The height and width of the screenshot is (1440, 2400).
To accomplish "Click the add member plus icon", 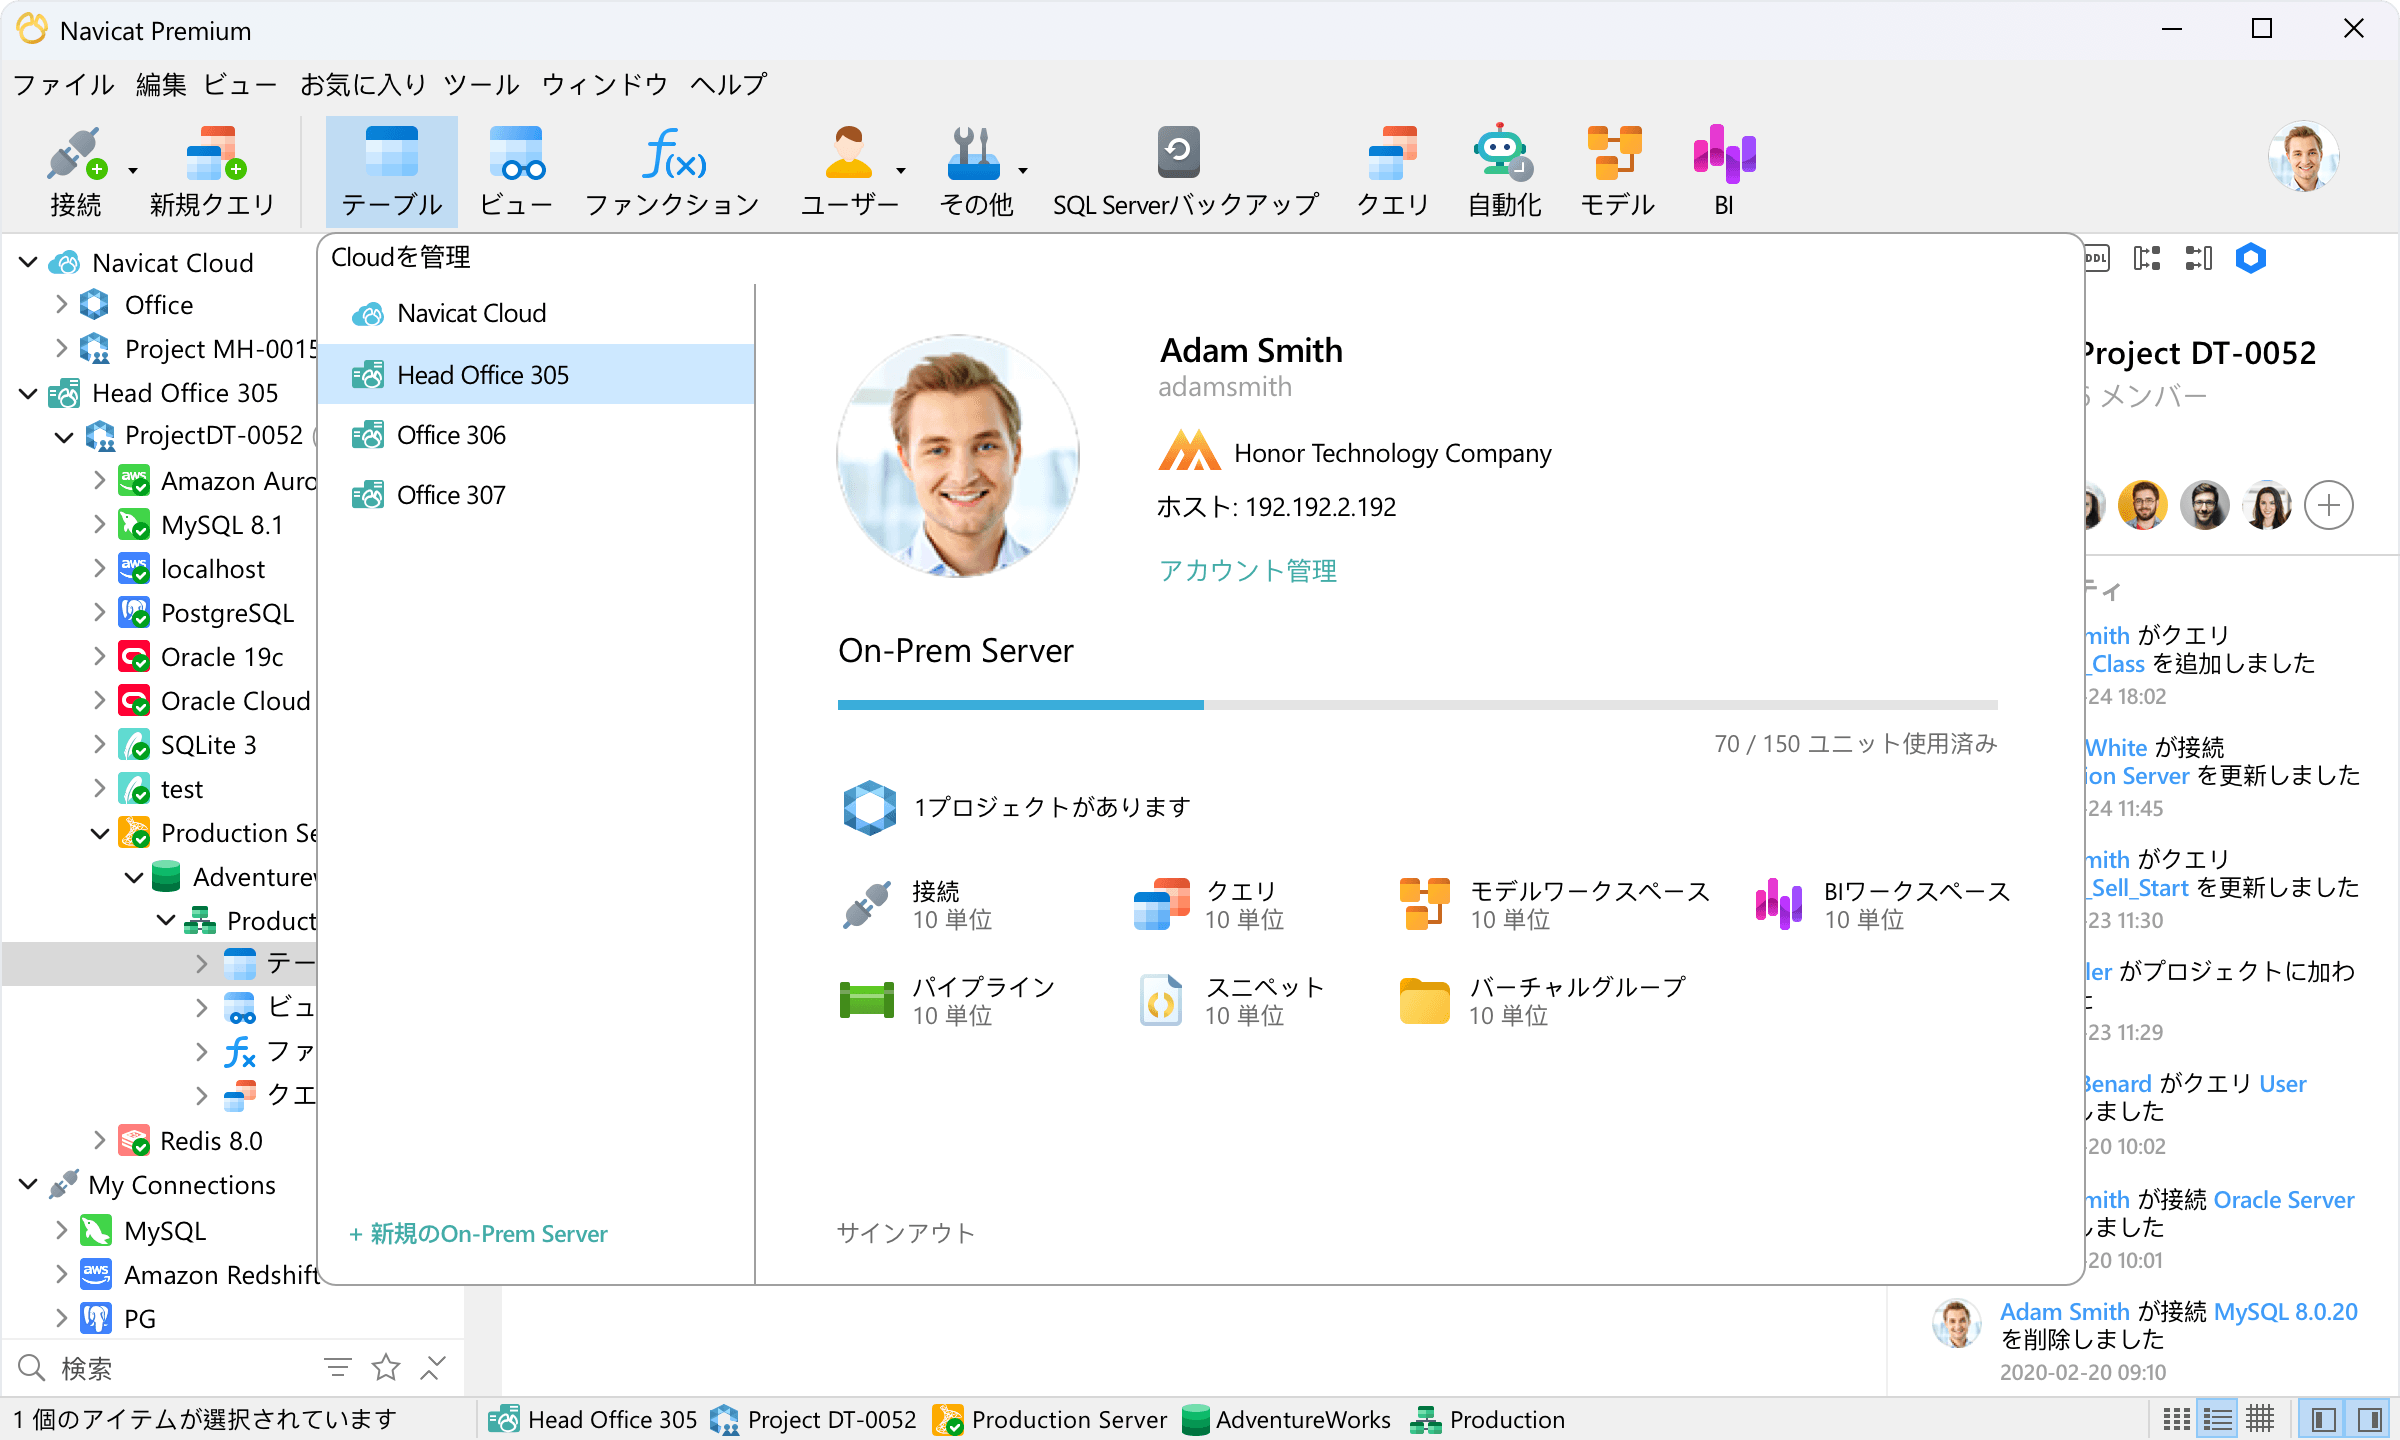I will [2328, 505].
